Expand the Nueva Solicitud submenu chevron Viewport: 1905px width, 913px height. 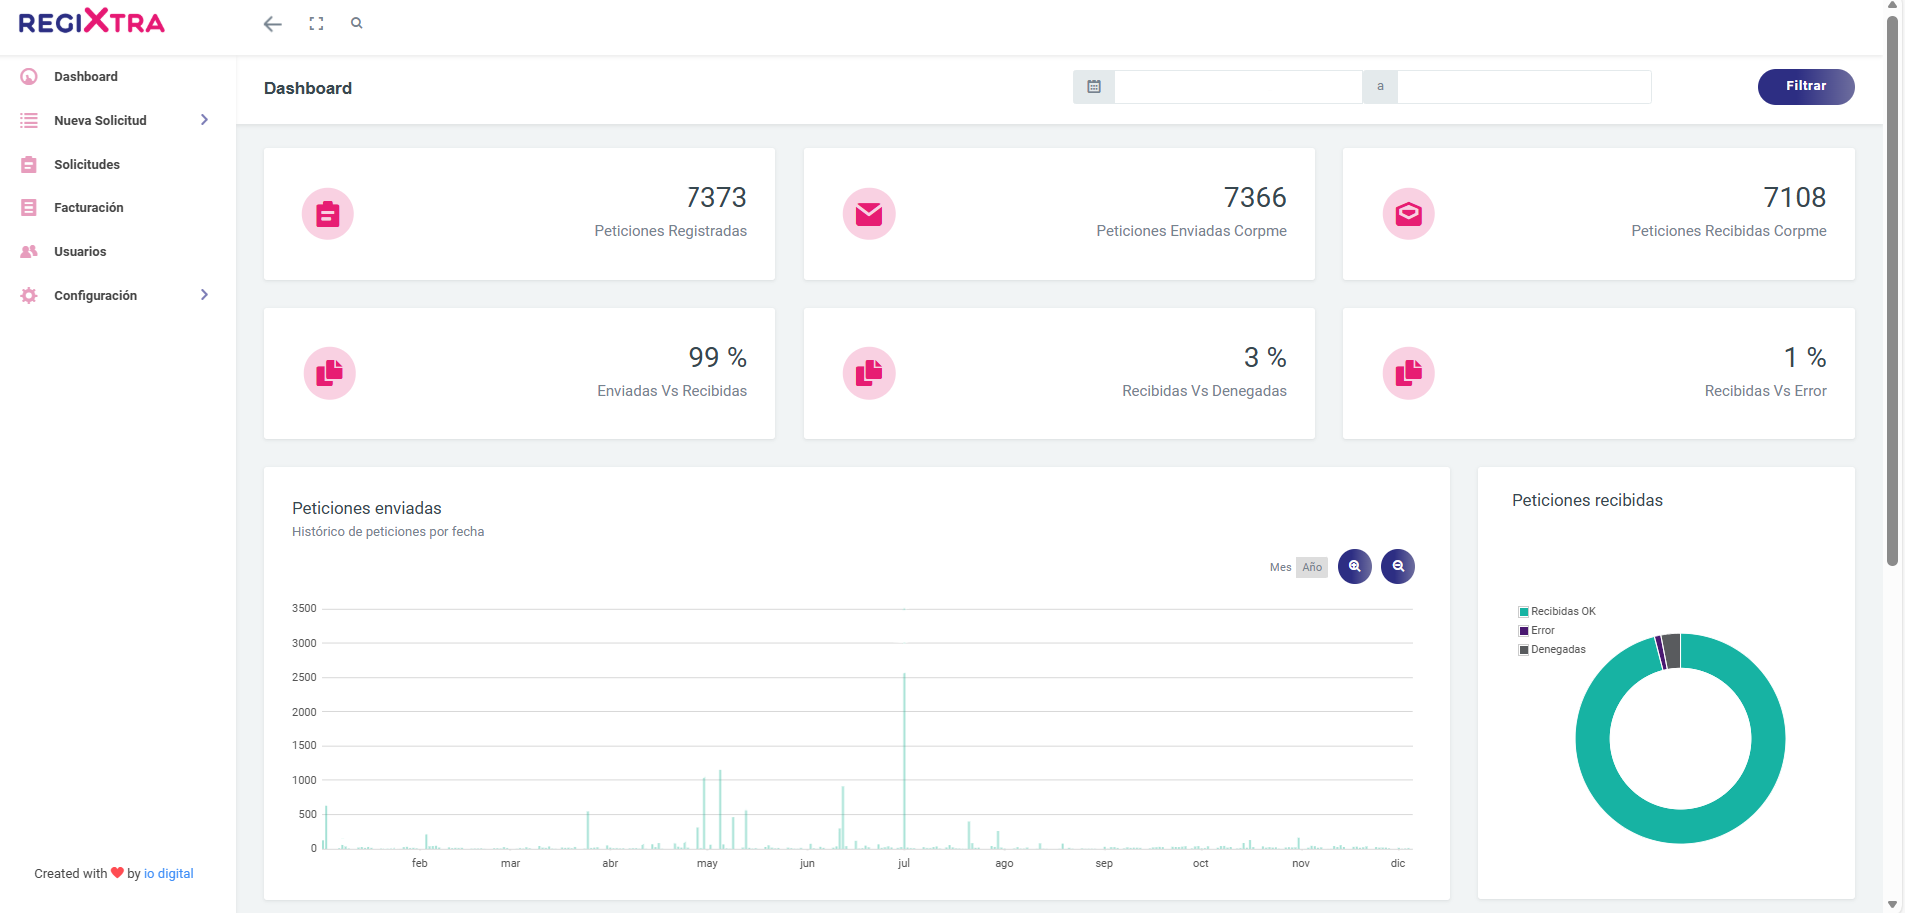pyautogui.click(x=204, y=120)
